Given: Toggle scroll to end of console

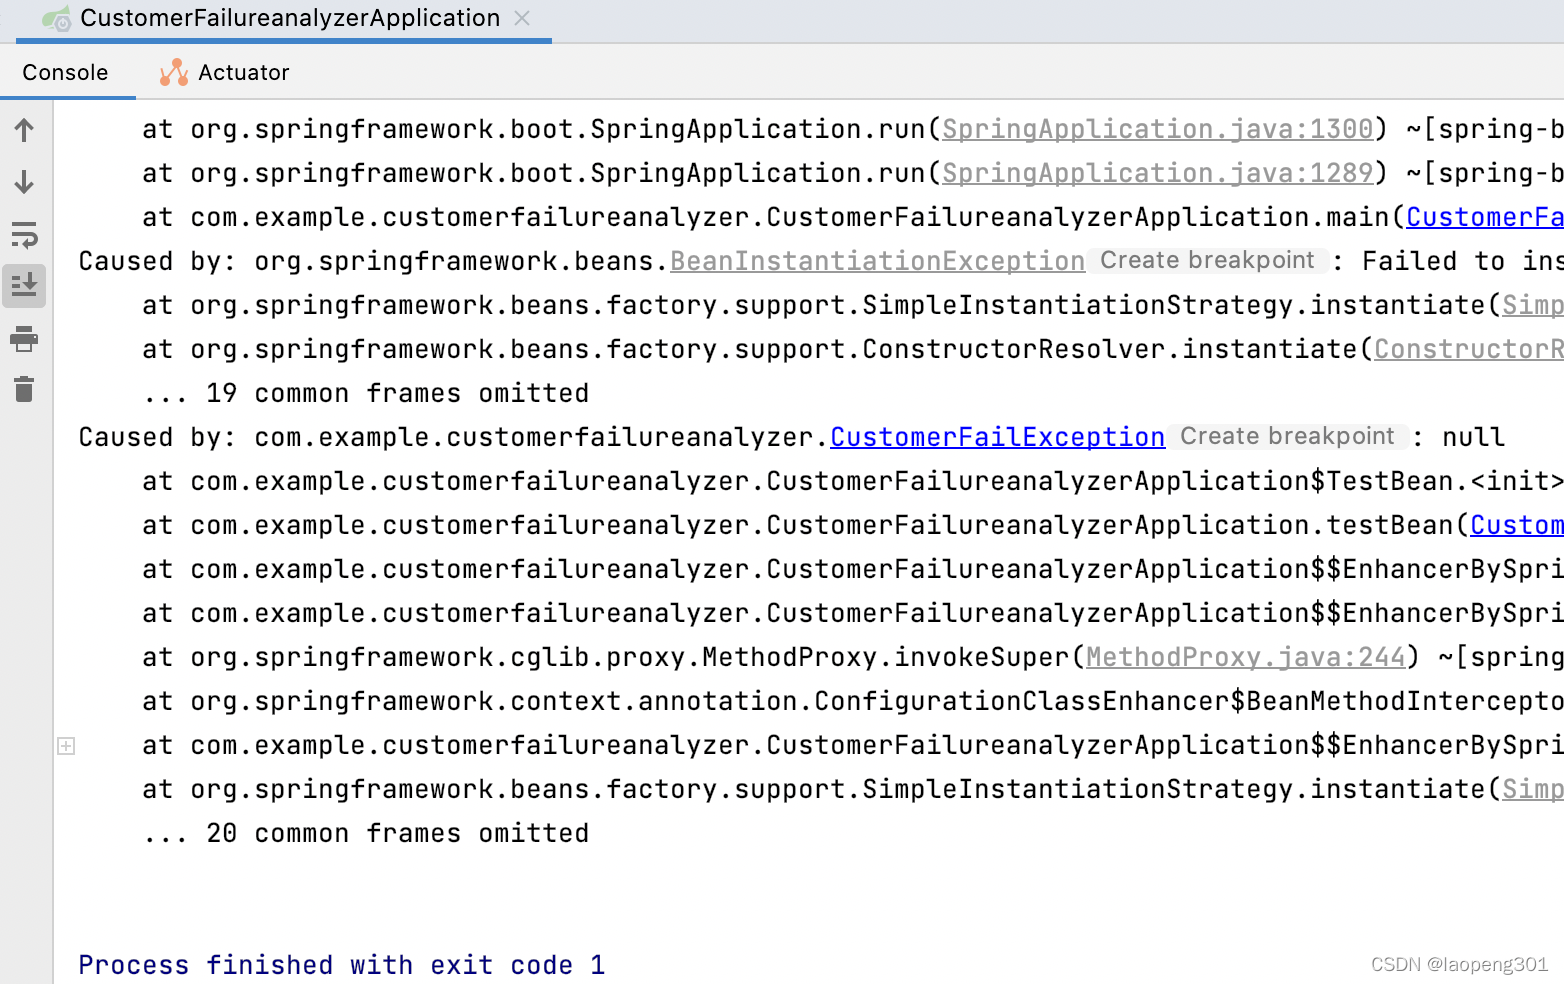Looking at the screenshot, I should (24, 286).
